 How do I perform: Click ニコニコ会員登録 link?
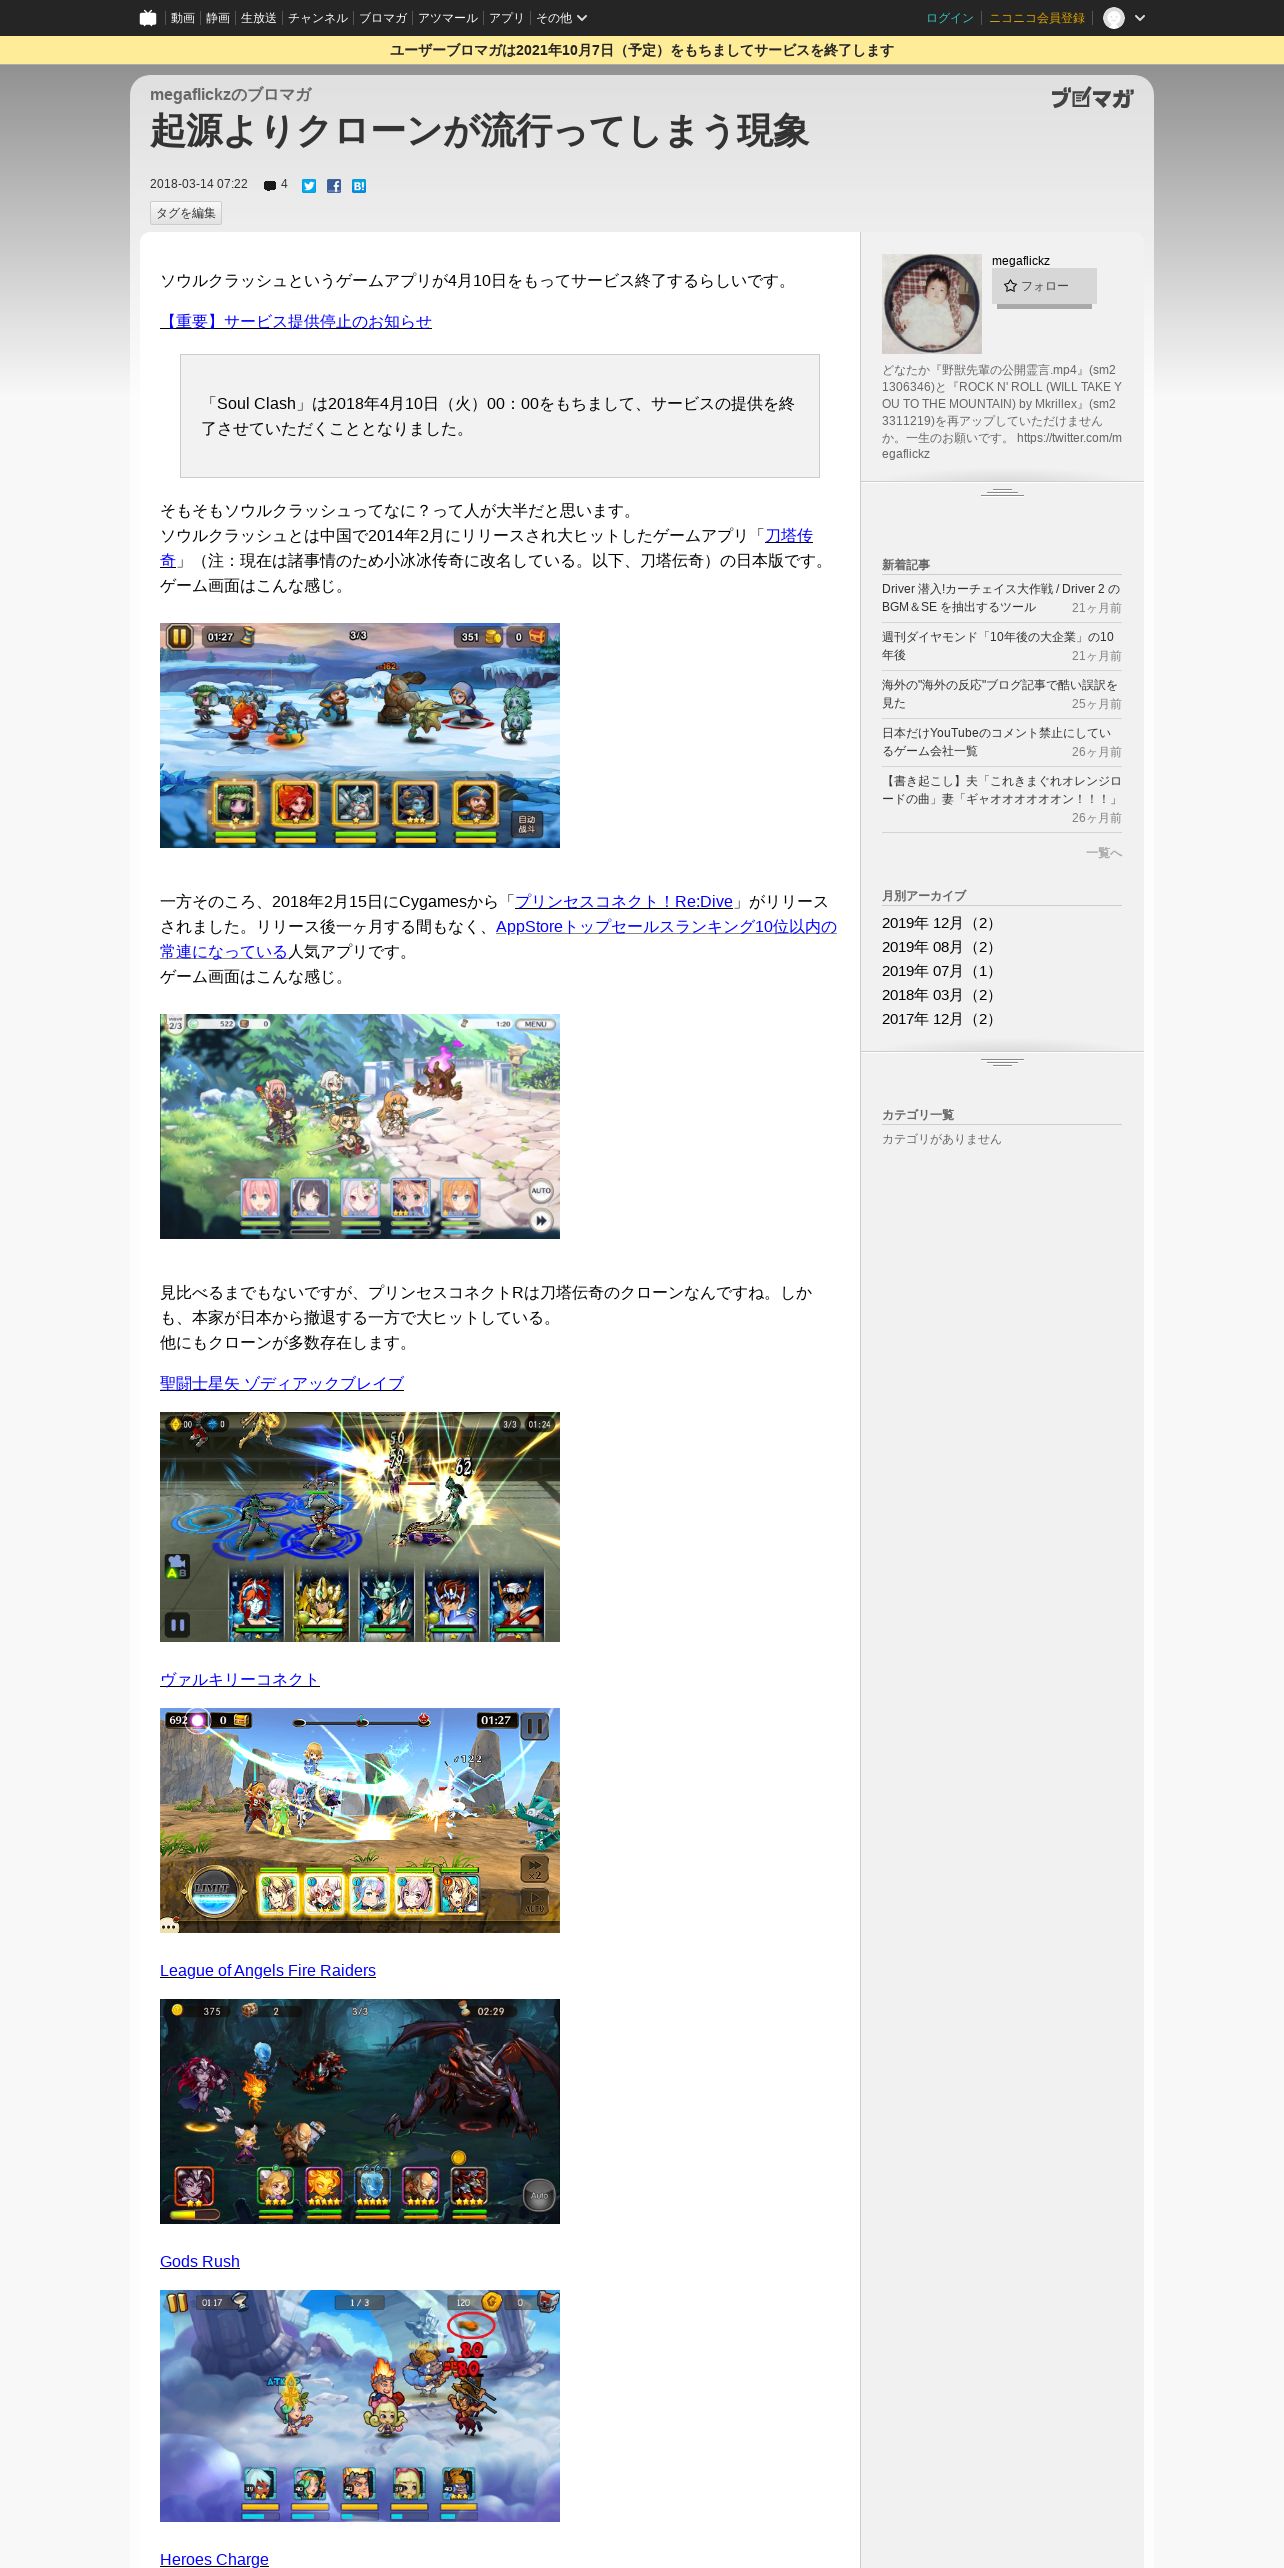(1037, 18)
